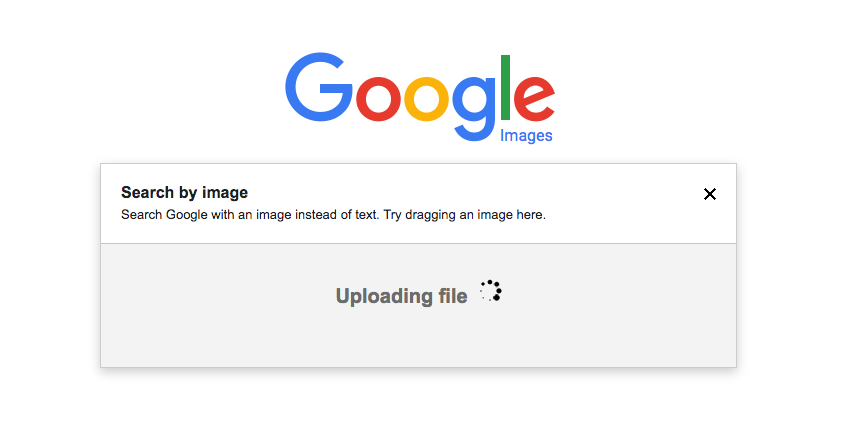Open the Images link under the logo
Screen dimensions: 863x443
526,136
